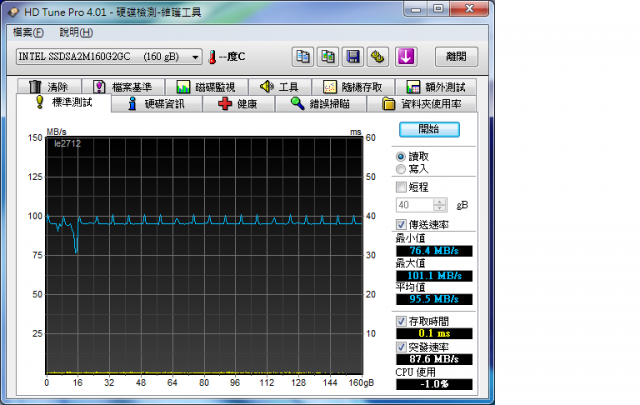Toggle the 傳送速率 transfer rate checkbox
Viewport: 640px width, 405px height.
click(401, 225)
